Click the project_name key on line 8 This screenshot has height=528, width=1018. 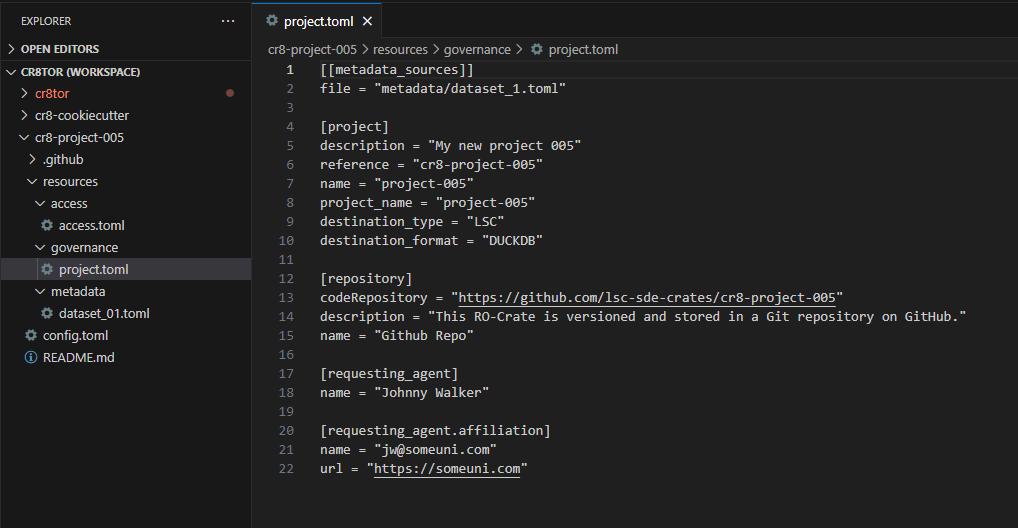pos(366,203)
